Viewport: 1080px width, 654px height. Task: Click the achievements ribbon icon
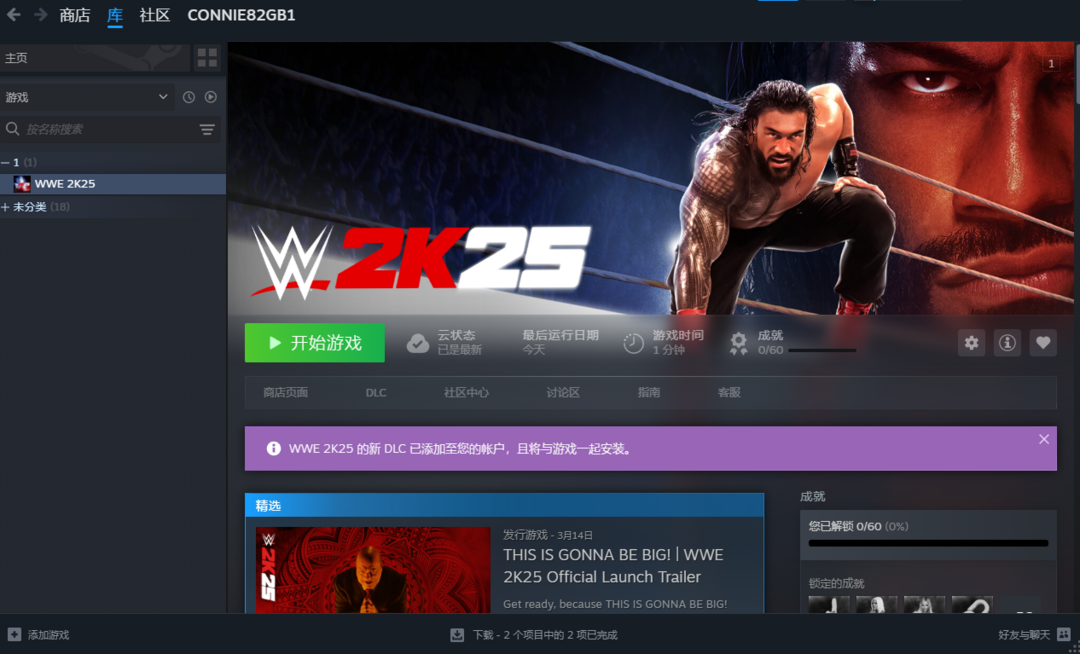[738, 343]
